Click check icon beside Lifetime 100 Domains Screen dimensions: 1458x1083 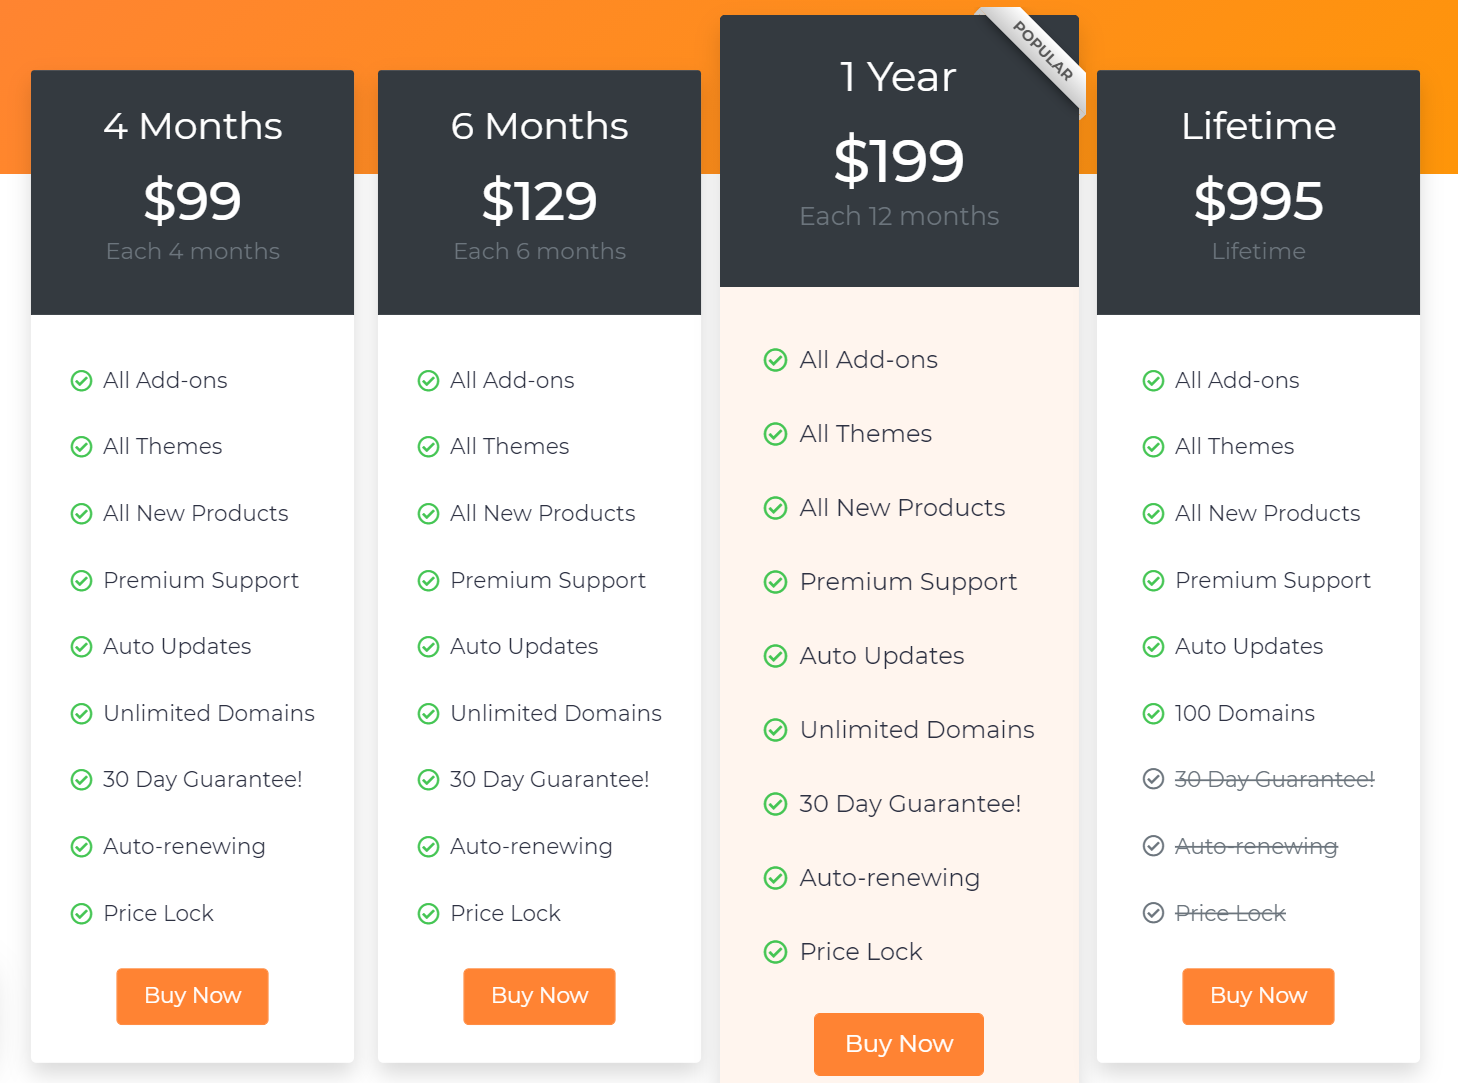(1153, 714)
